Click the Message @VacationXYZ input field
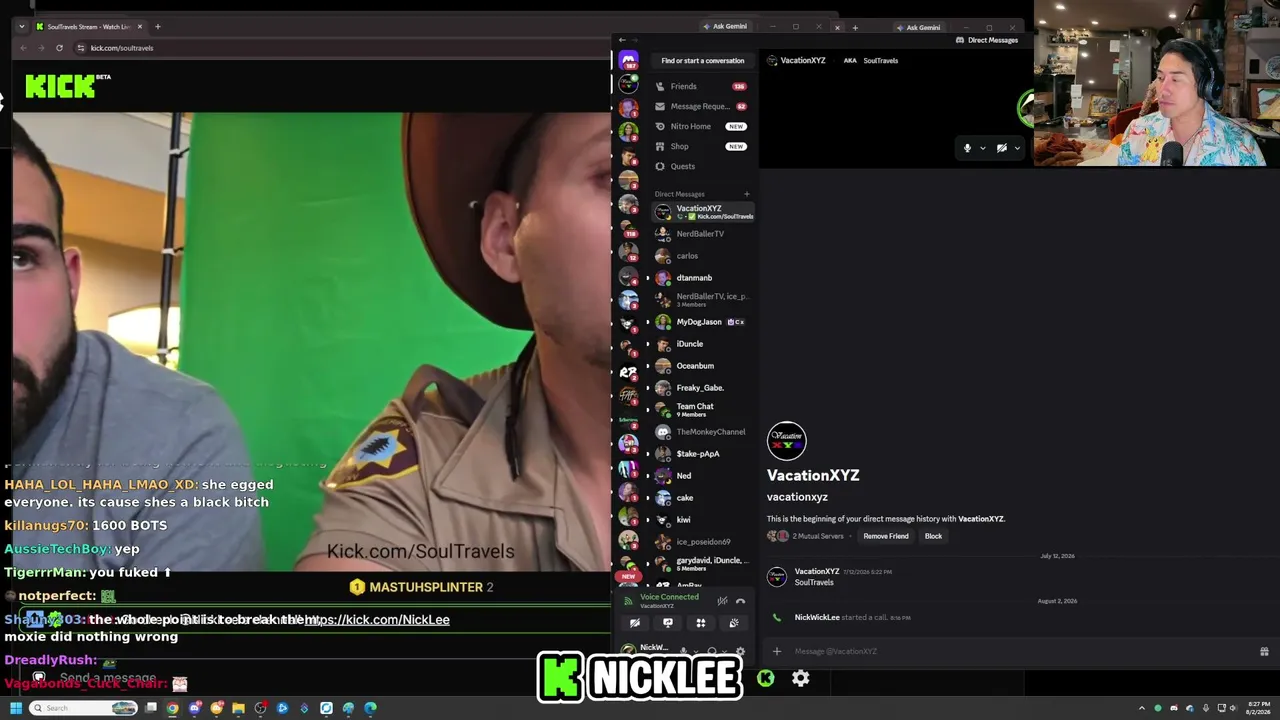1280x720 pixels. pos(1020,651)
